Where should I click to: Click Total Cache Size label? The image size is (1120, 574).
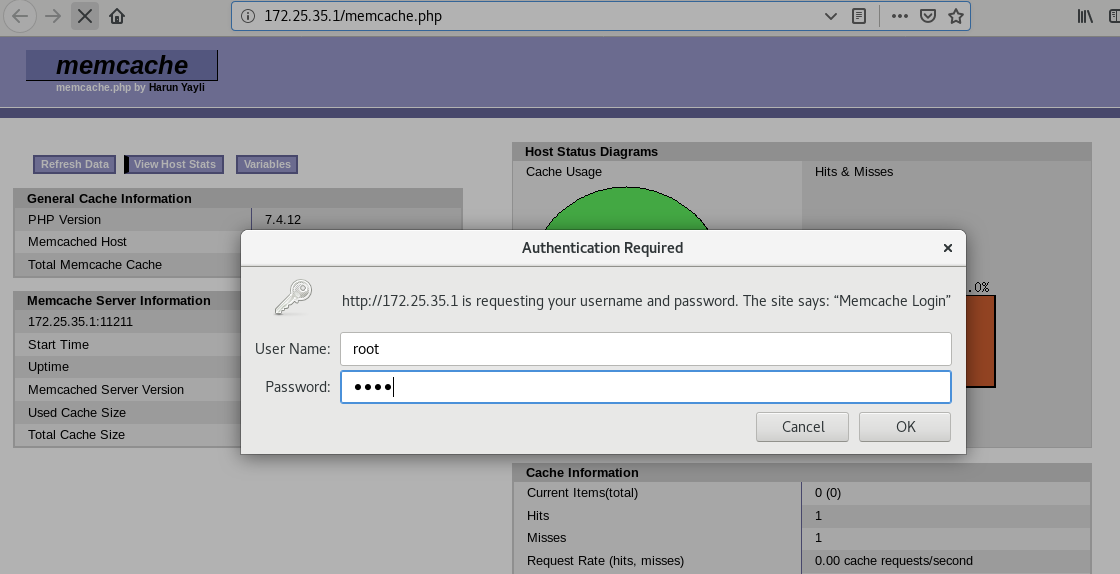pyautogui.click(x=76, y=435)
